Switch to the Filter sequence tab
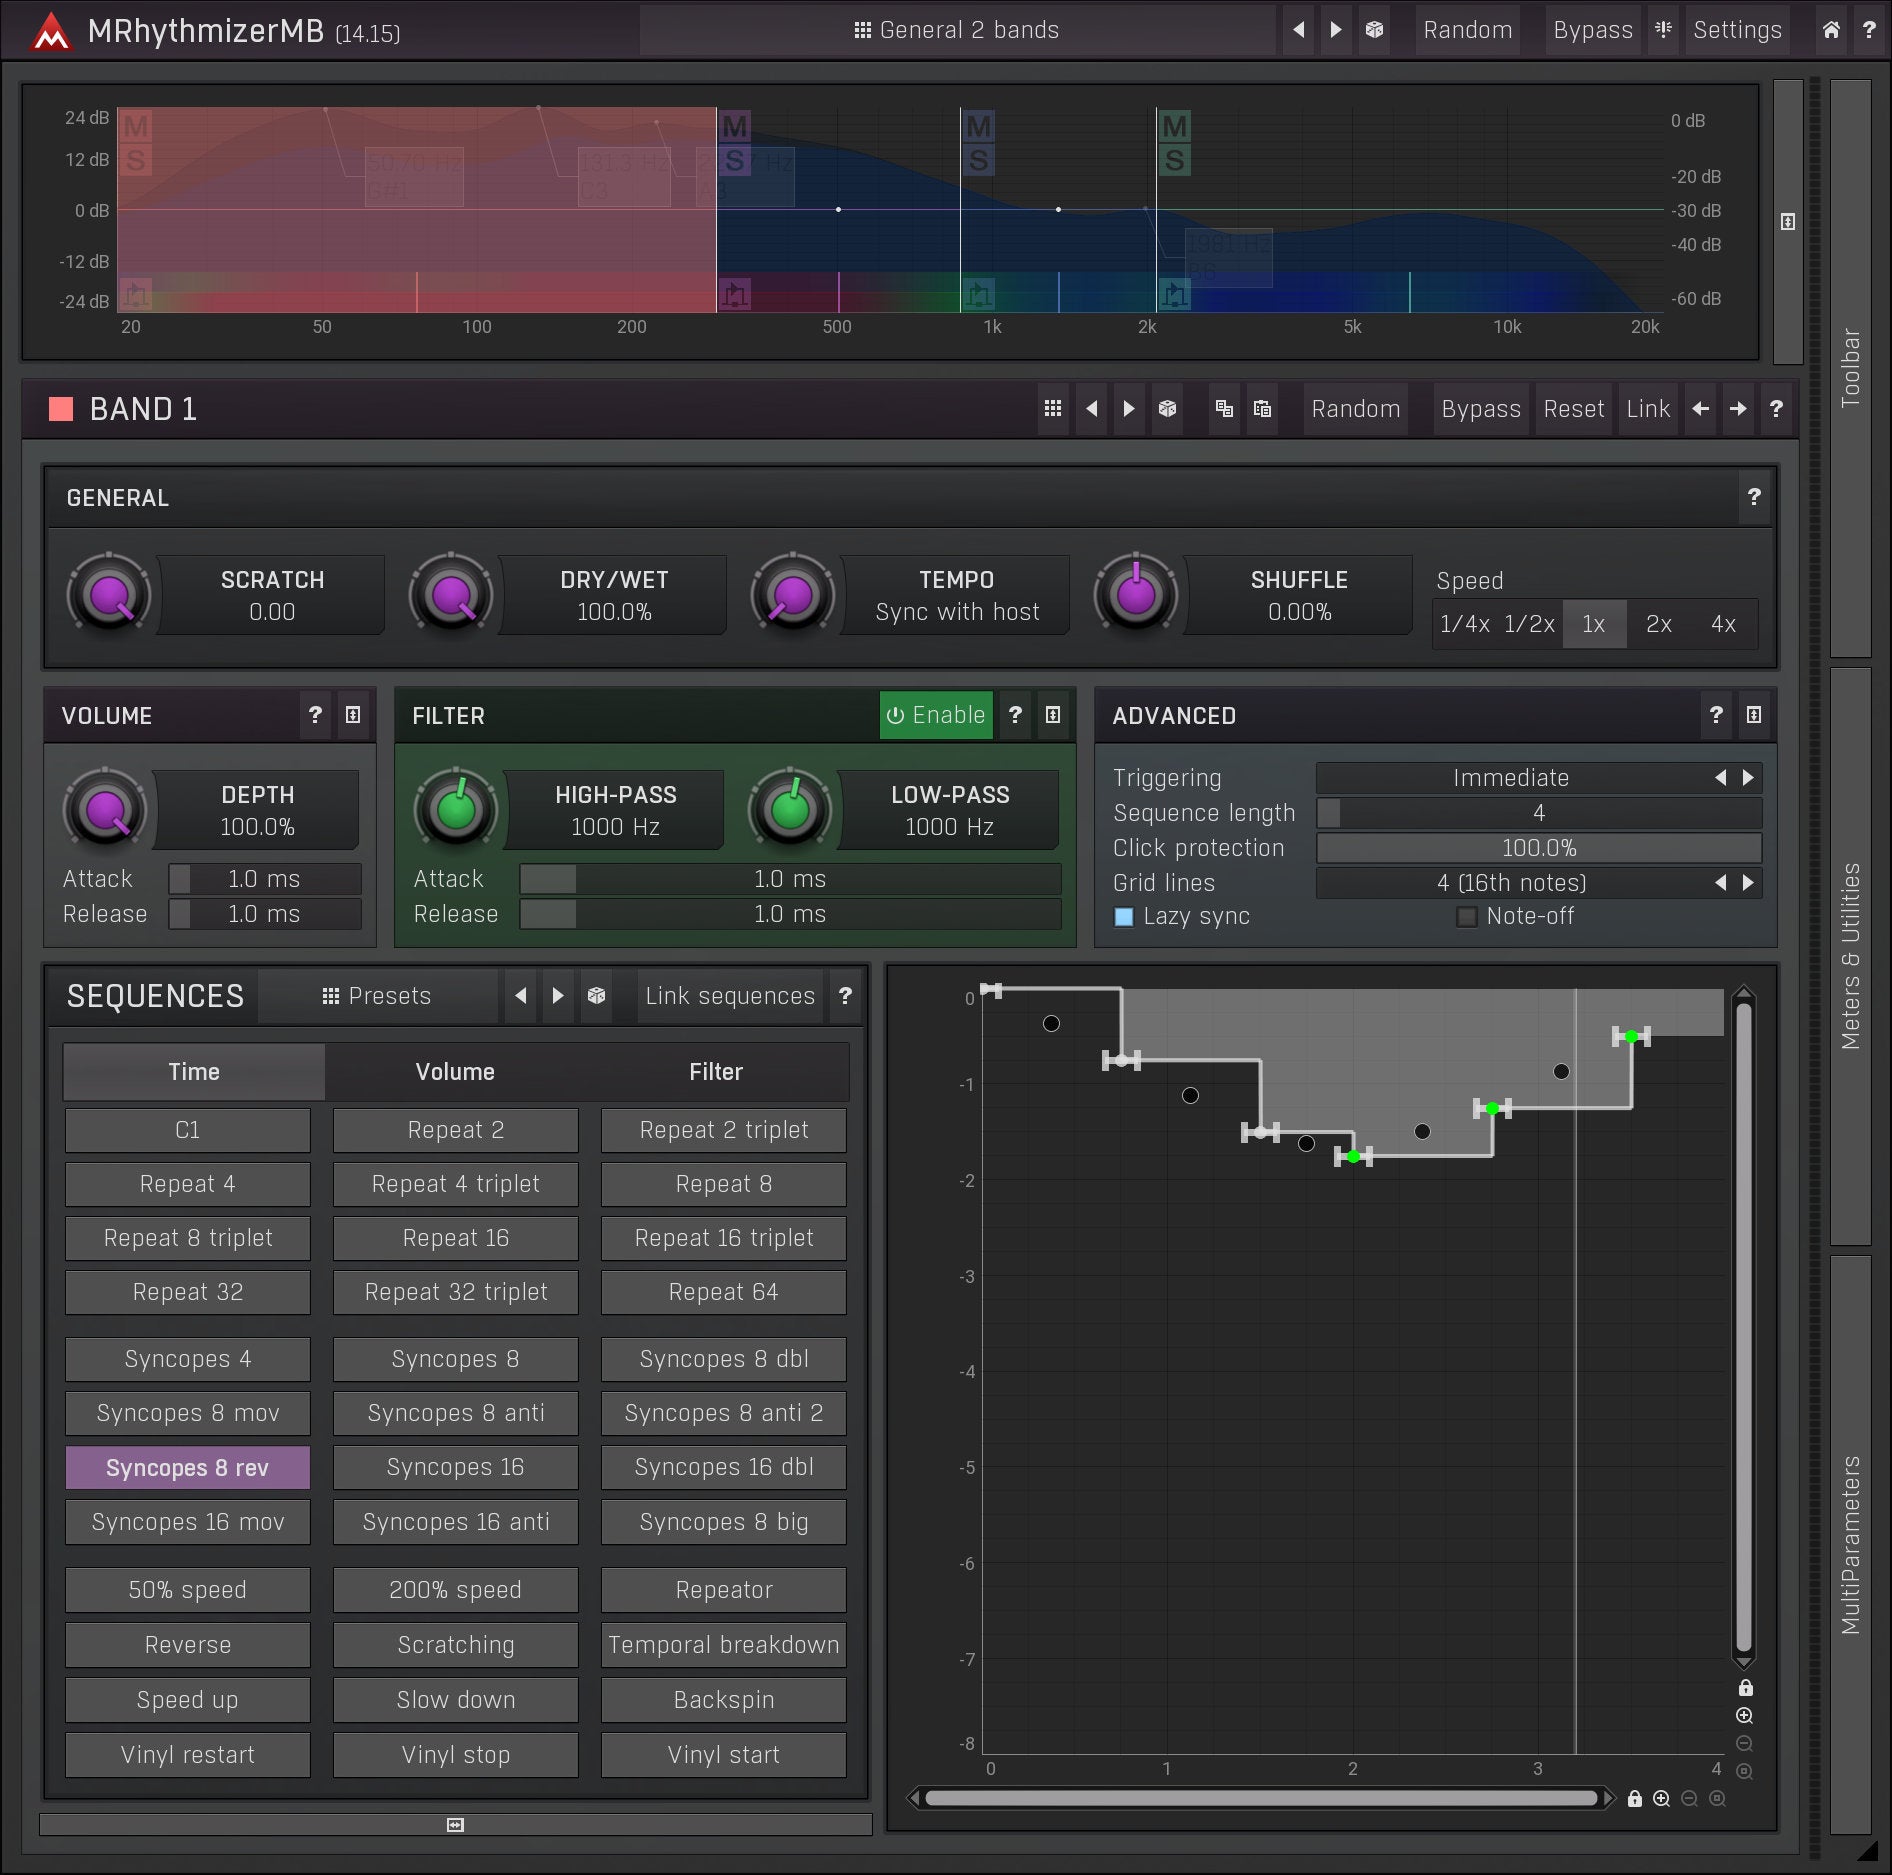Image resolution: width=1892 pixels, height=1875 pixels. pos(716,1072)
